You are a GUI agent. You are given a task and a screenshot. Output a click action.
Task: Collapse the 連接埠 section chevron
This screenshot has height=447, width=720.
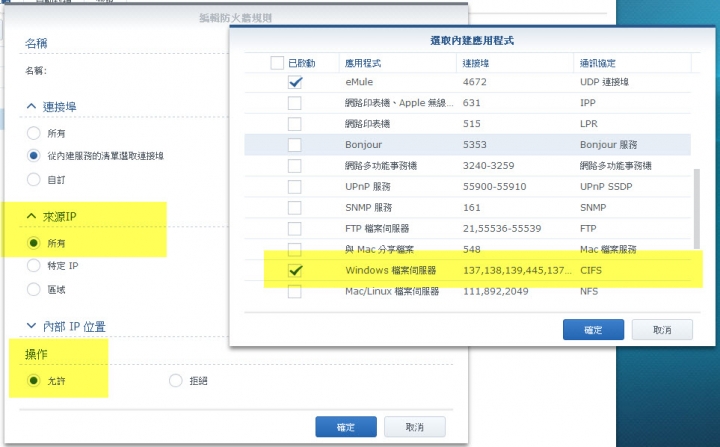click(31, 106)
